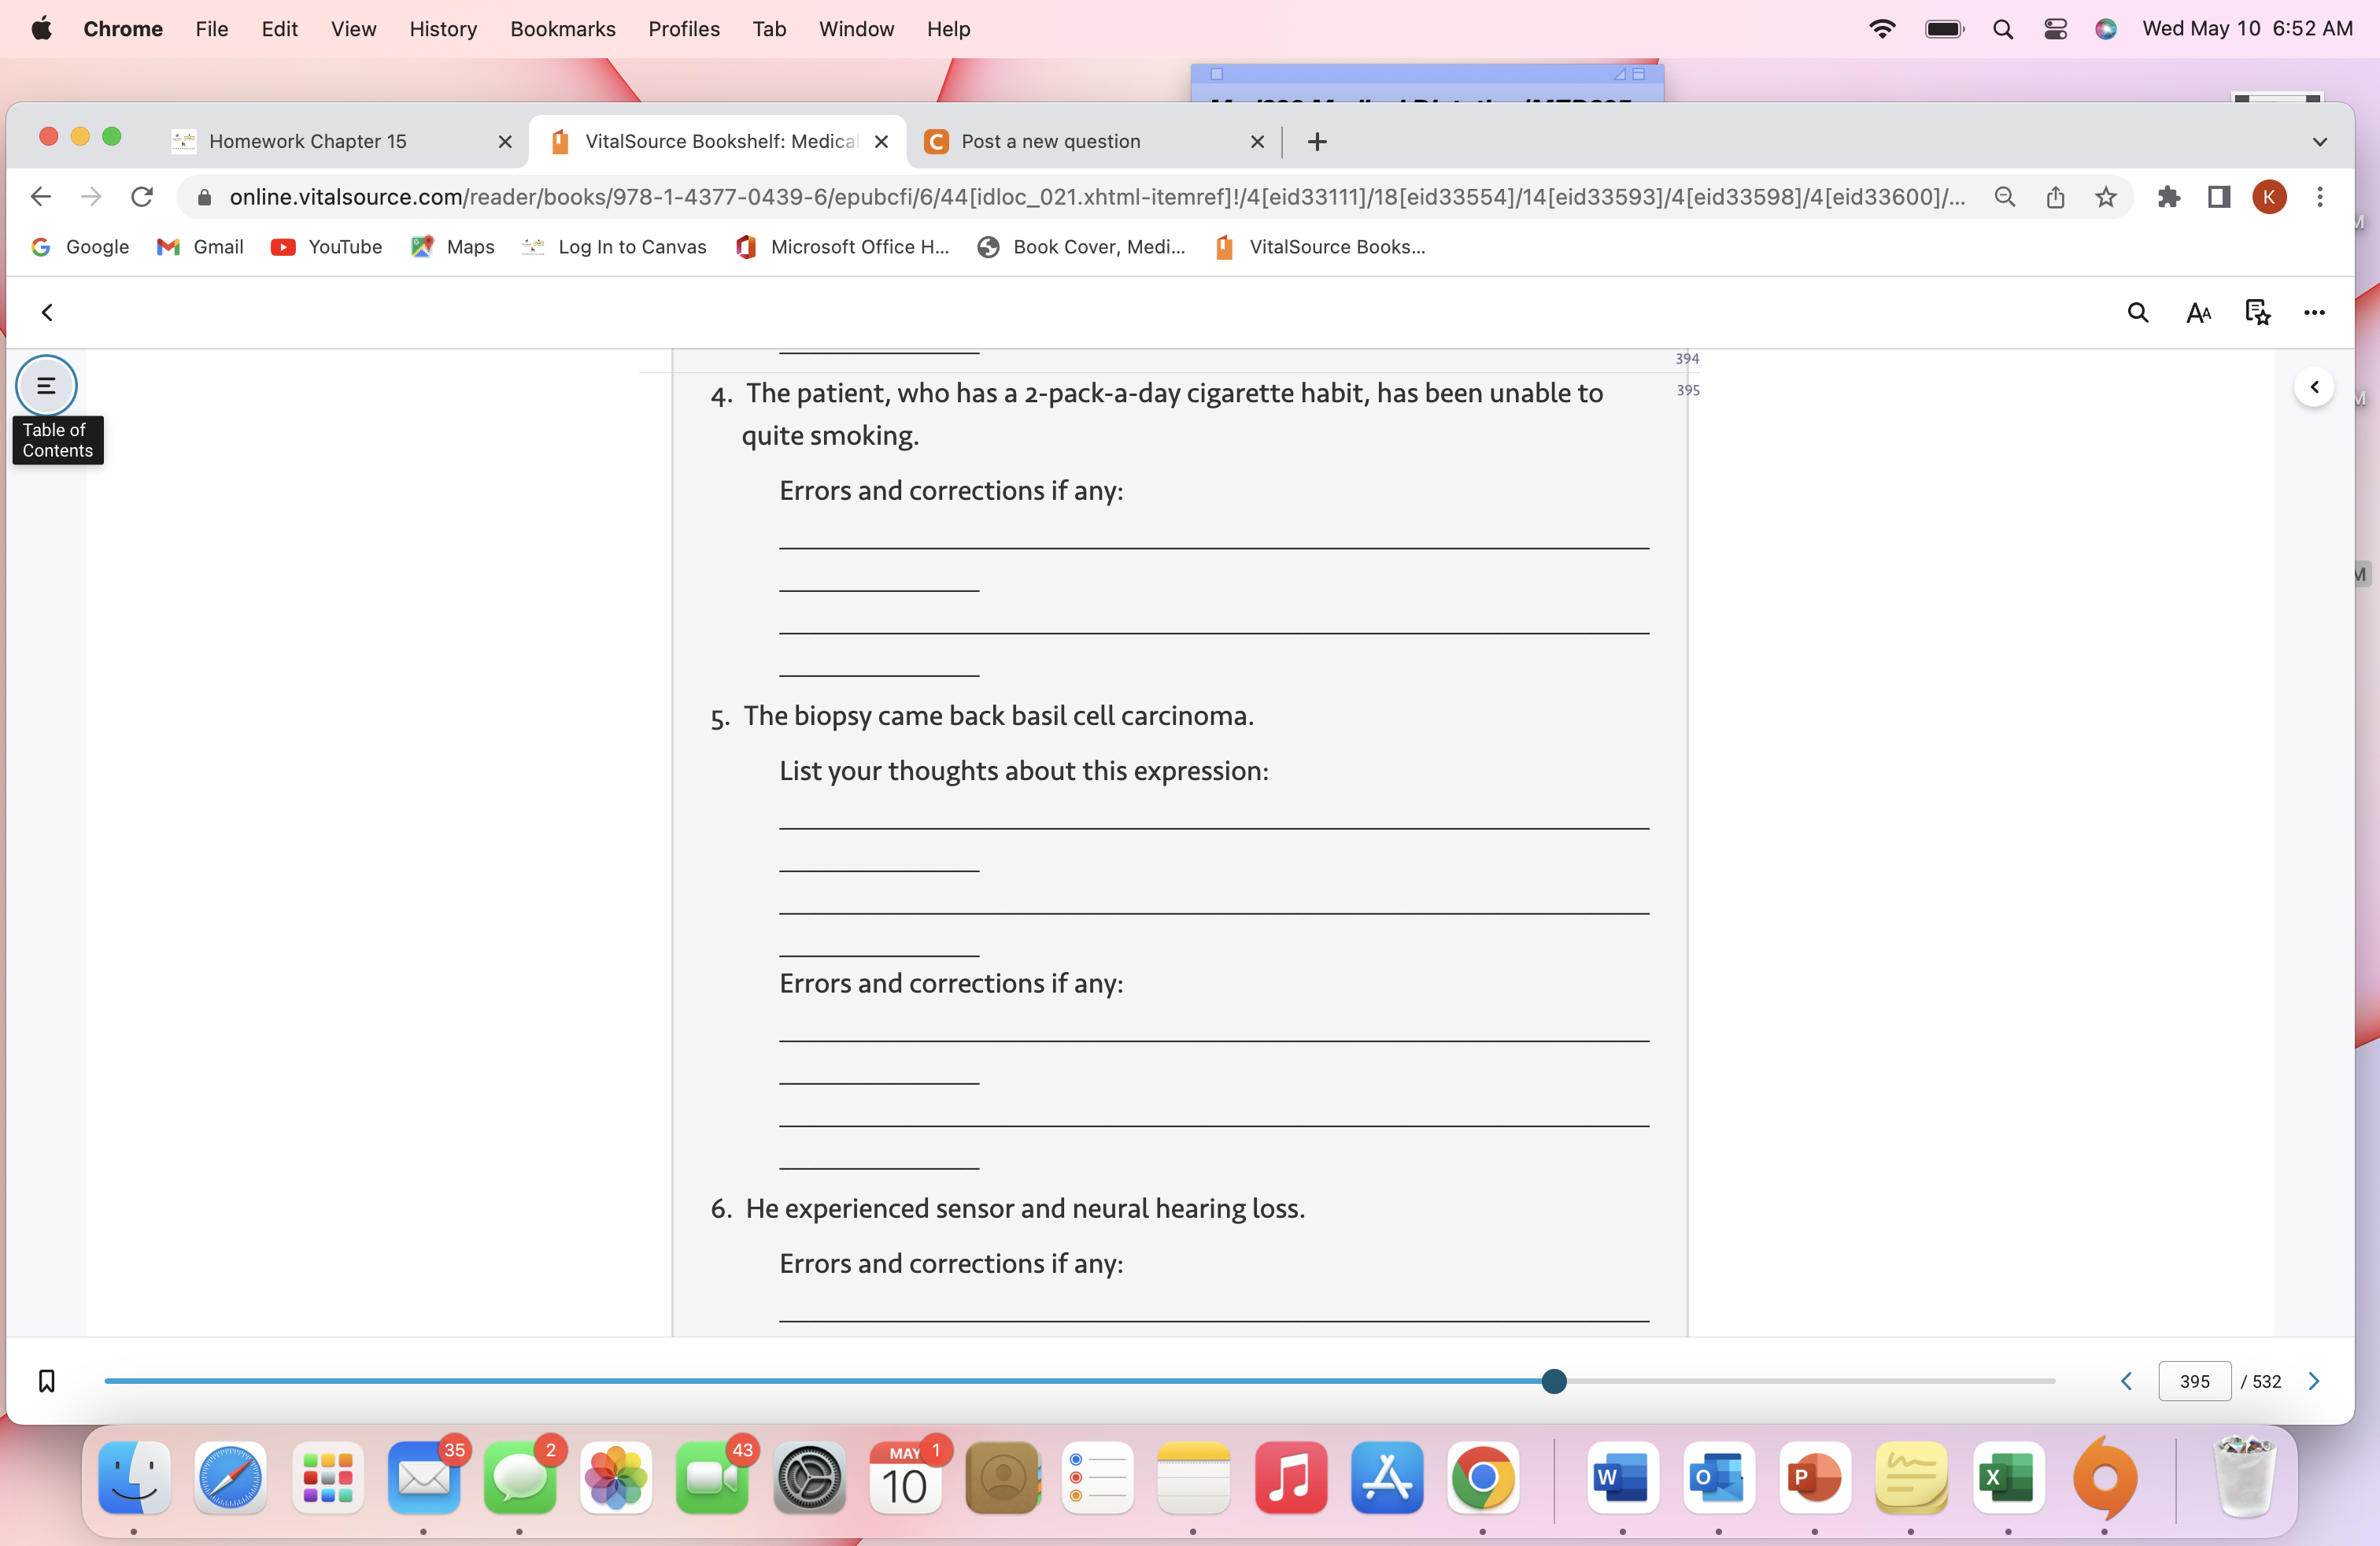The width and height of the screenshot is (2380, 1546).
Task: Click the page number input field
Action: tap(2194, 1381)
